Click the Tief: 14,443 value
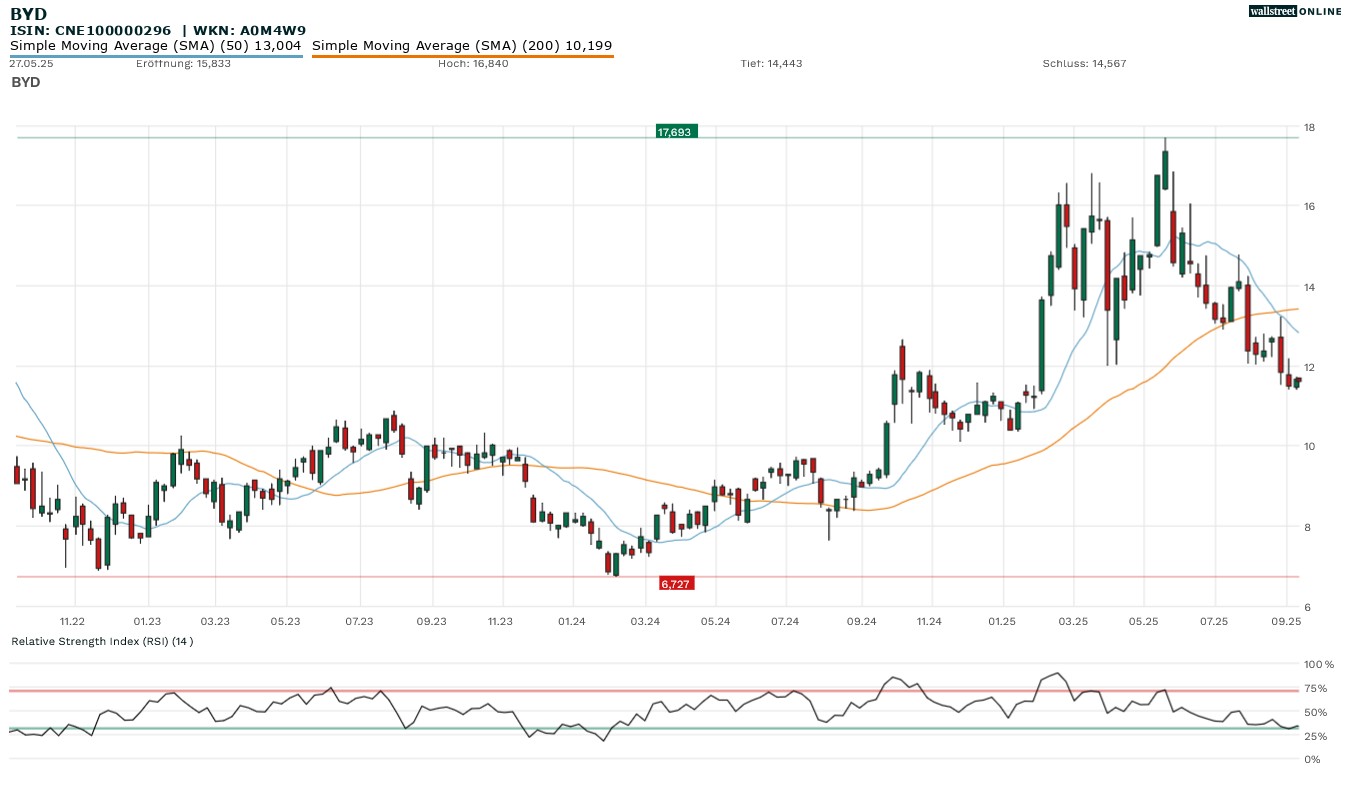Image resolution: width=1349 pixels, height=786 pixels. pos(771,63)
